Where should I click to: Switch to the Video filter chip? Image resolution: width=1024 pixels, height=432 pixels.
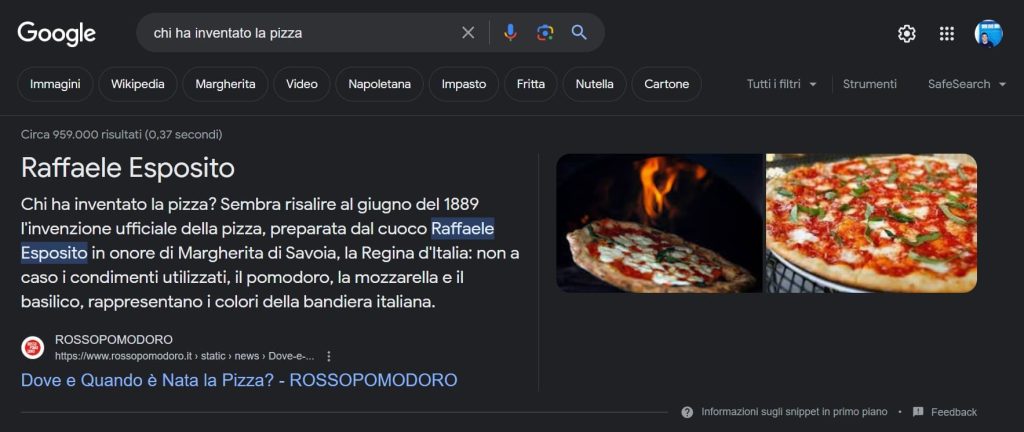click(301, 84)
